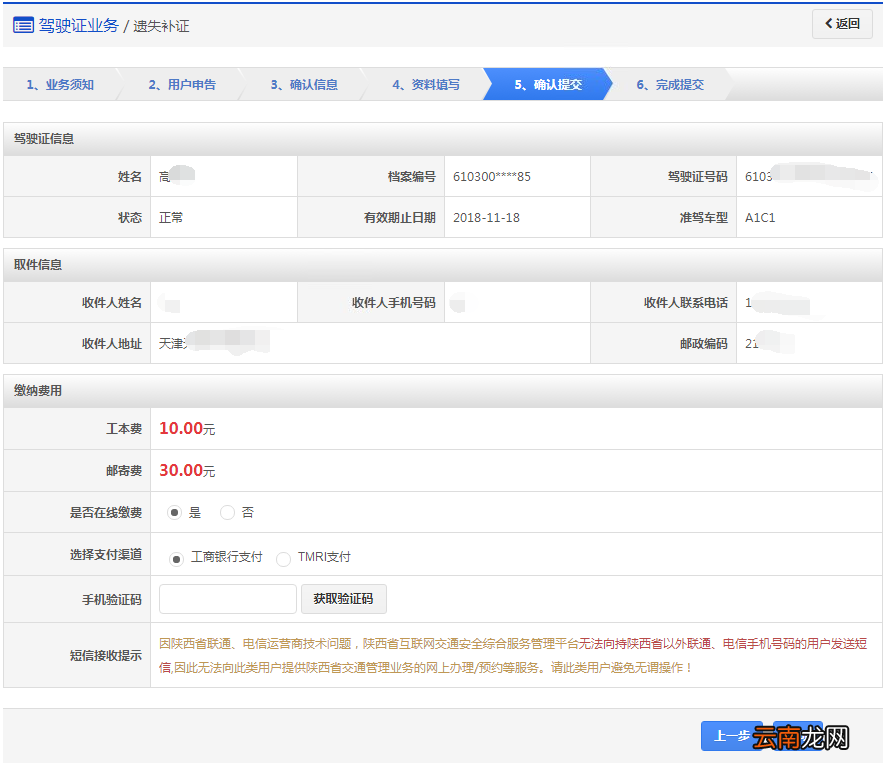This screenshot has height=766, width=886.
Task: Click the 收件人联系电话 label
Action: pyautogui.click(x=685, y=303)
